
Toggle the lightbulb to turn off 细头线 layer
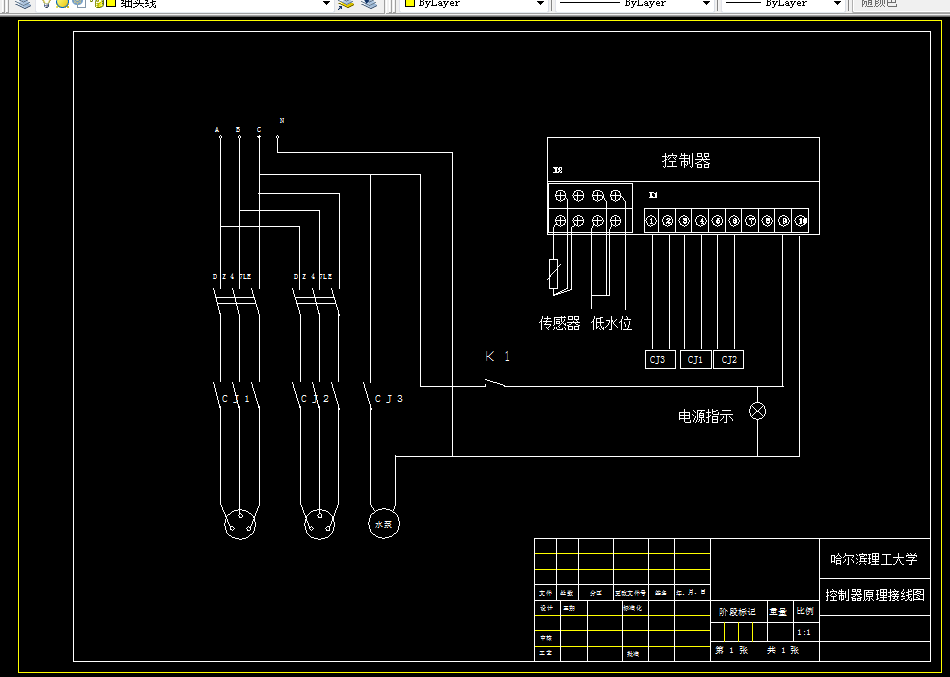coord(46,5)
